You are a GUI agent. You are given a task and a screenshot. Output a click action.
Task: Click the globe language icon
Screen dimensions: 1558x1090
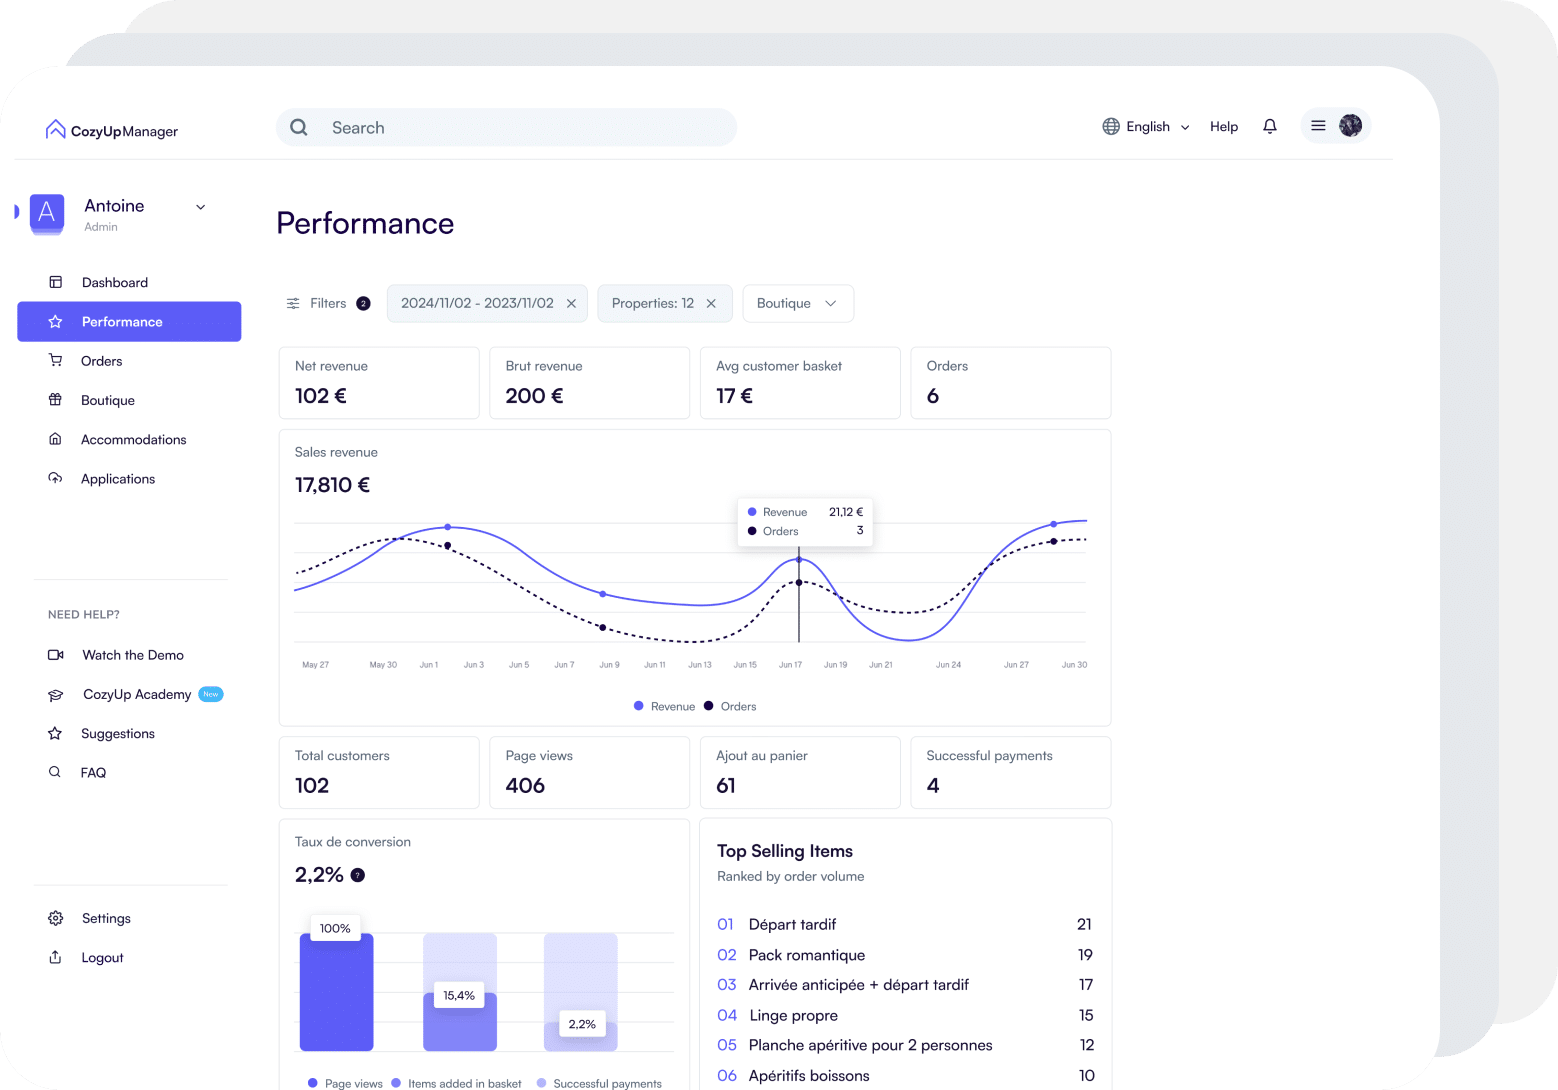tap(1111, 126)
